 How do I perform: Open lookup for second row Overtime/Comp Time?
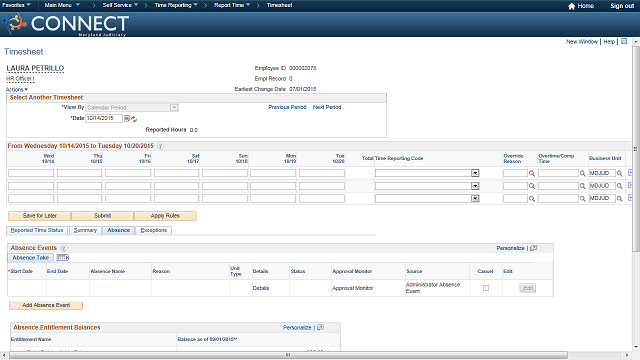click(x=582, y=186)
